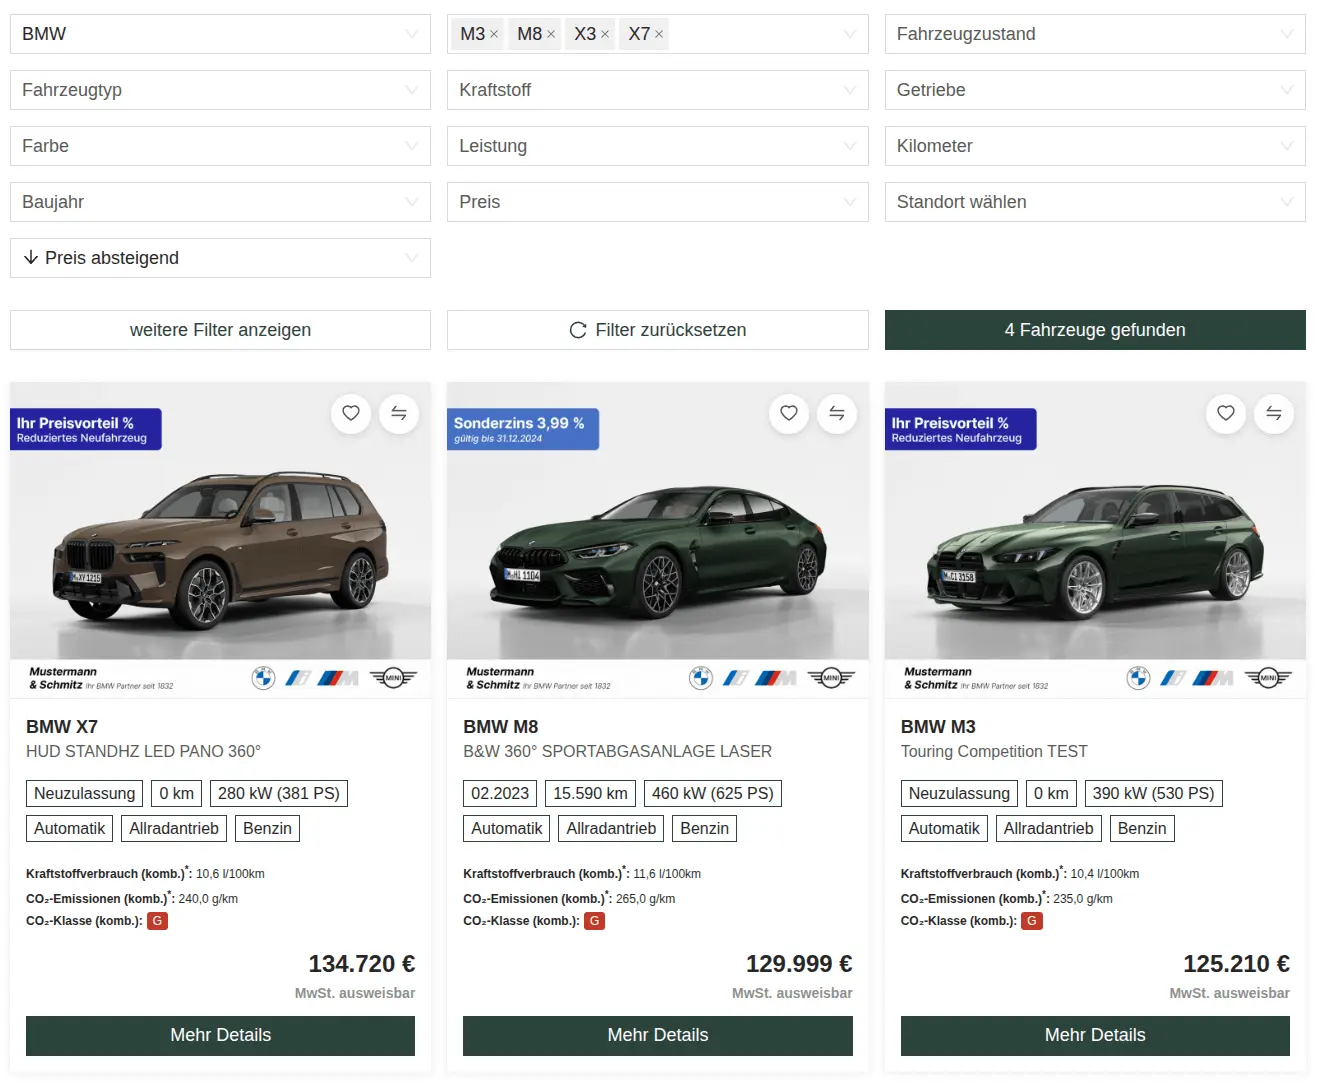Click weitere Filter anzeigen

(220, 330)
